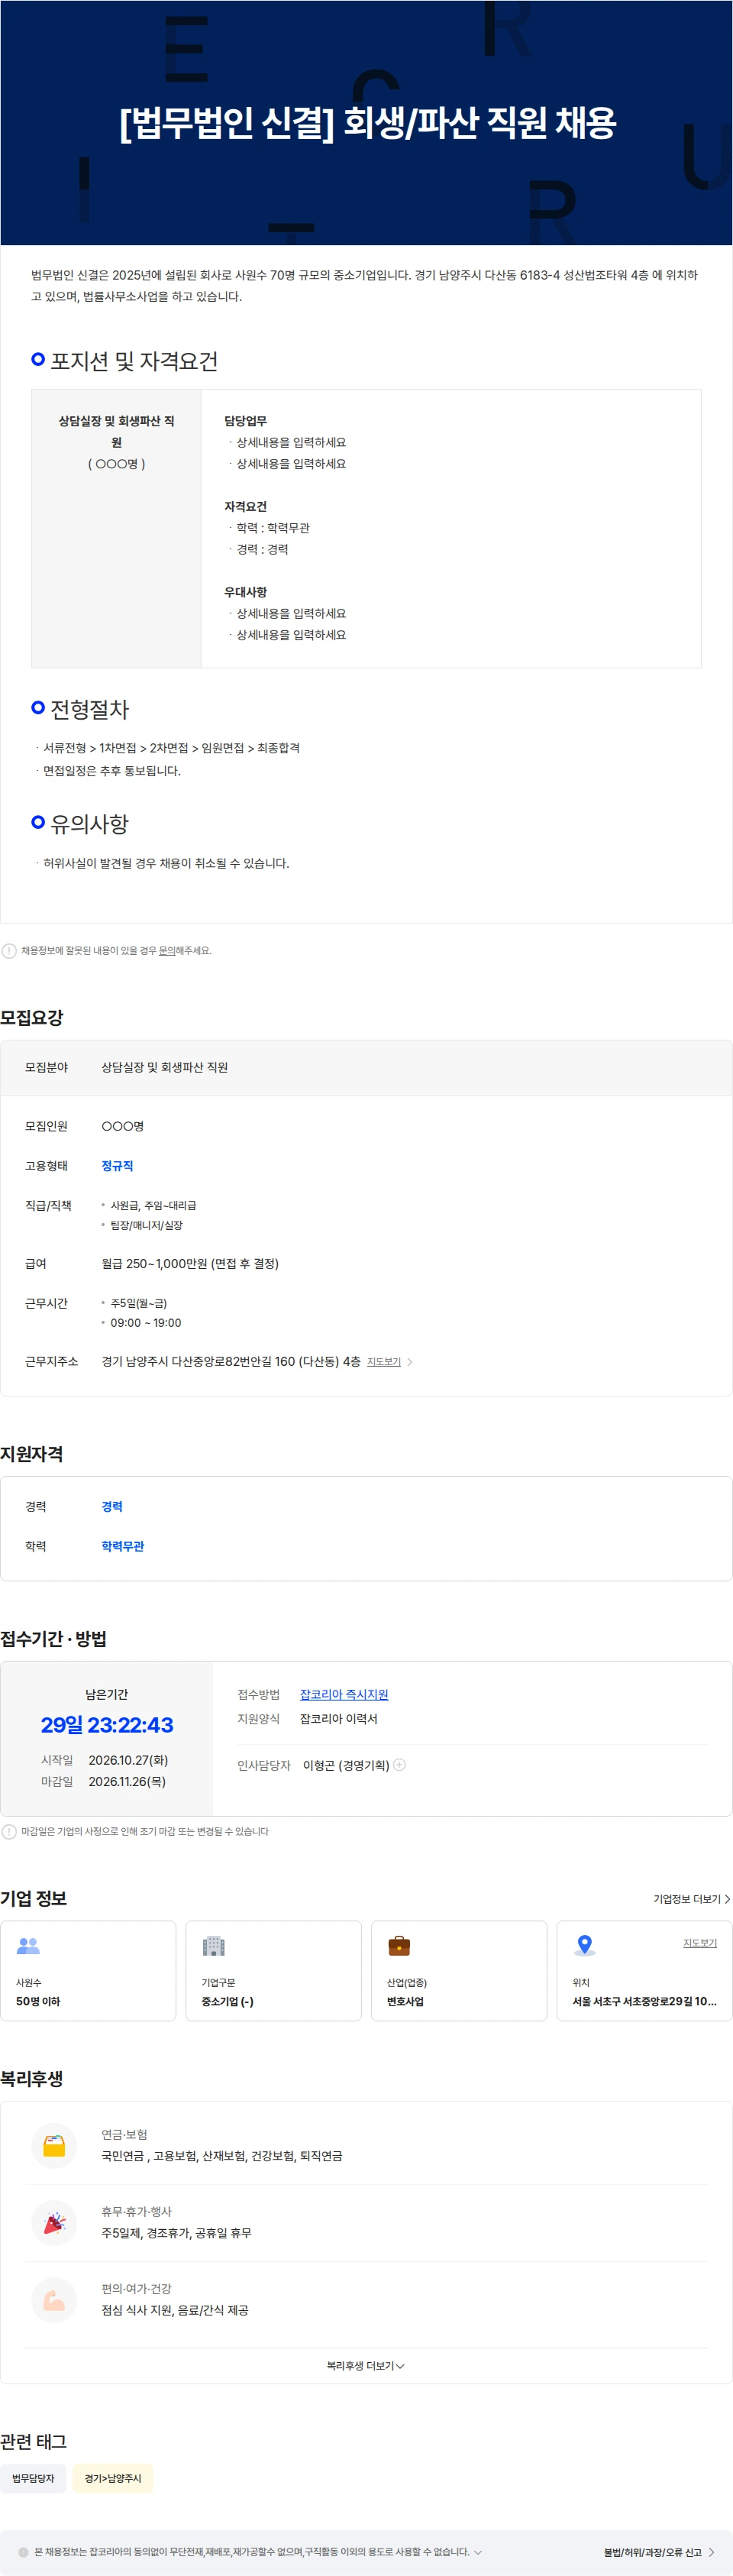Click the 위치 map pin icon
733x2576 pixels.
585,1946
